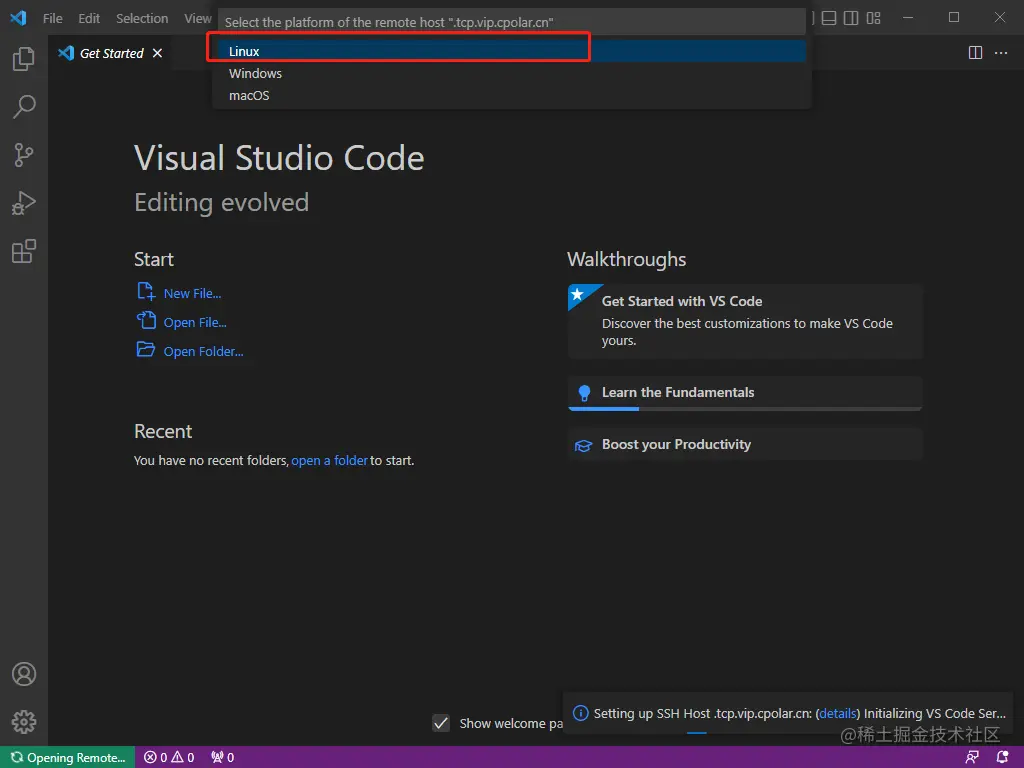1024x768 pixels.
Task: Open the Explorer view in activity bar
Action: coord(24,59)
